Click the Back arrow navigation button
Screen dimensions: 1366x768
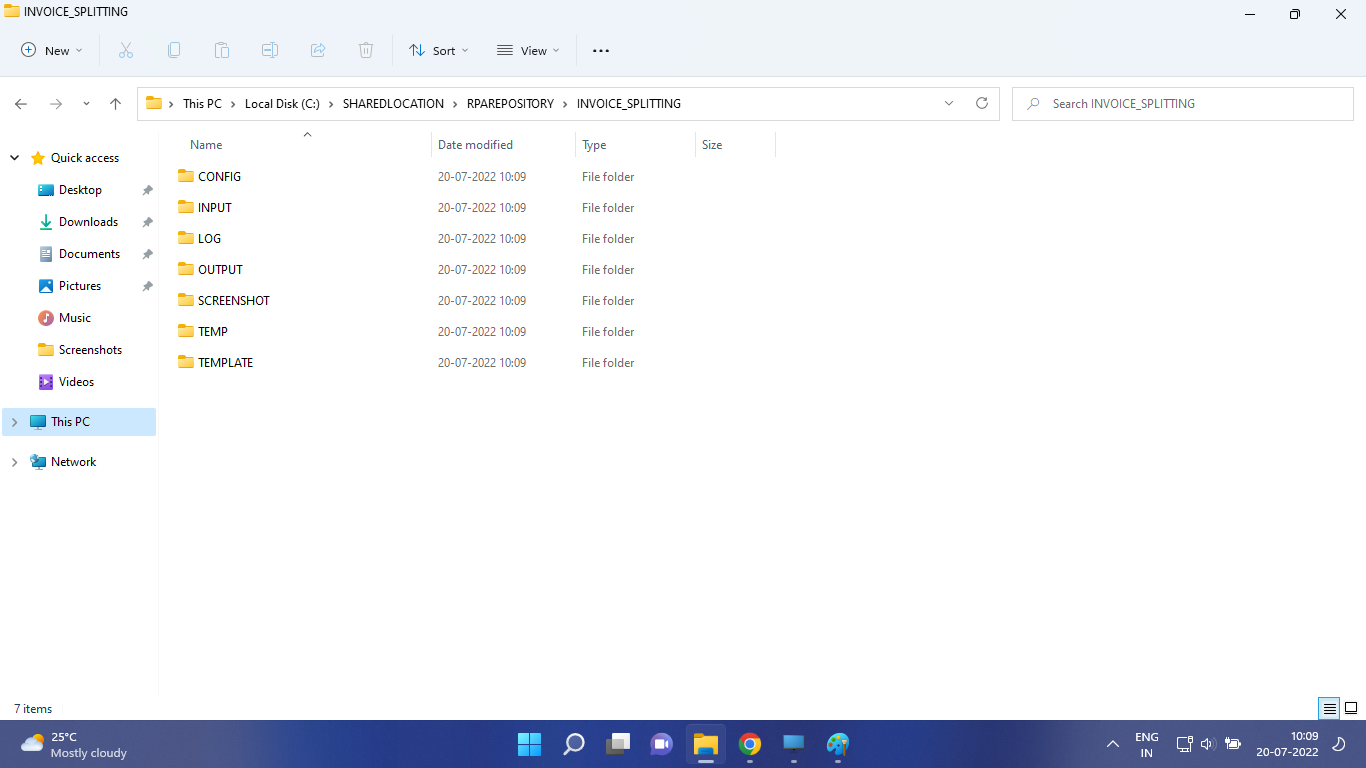point(21,104)
